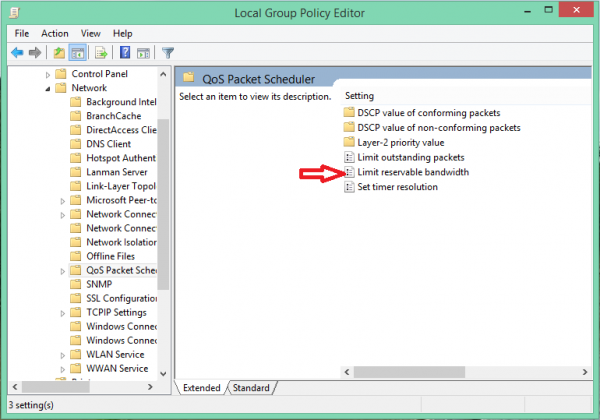Open the Action menu

55,34
